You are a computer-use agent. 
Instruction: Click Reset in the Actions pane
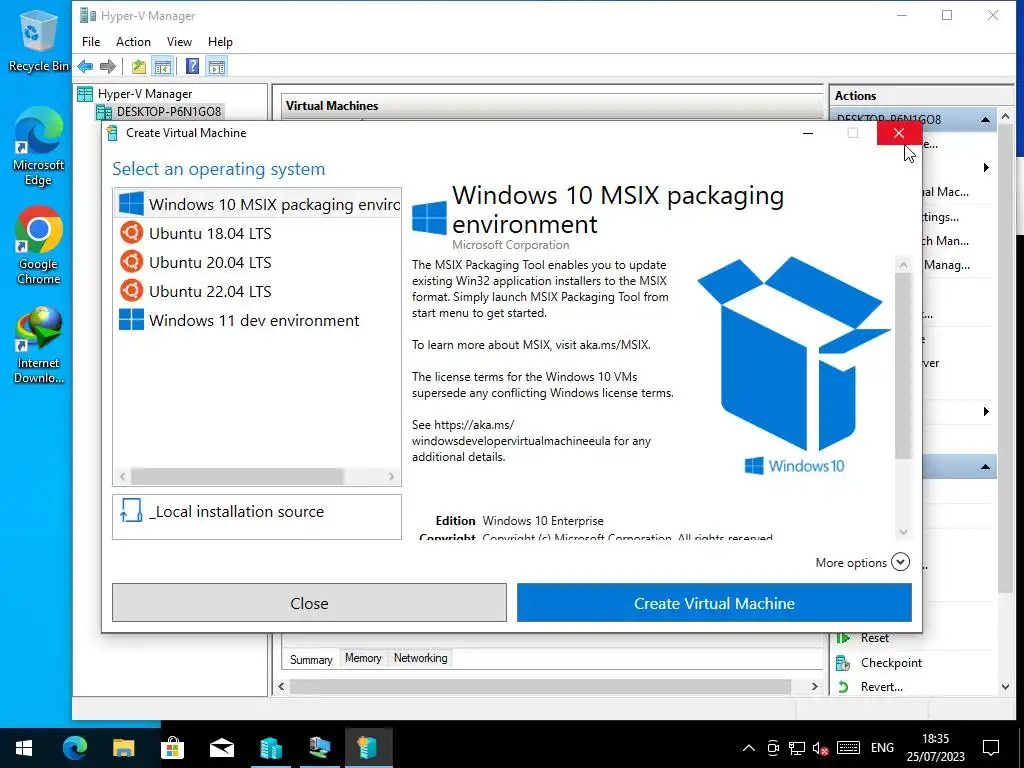tap(874, 638)
